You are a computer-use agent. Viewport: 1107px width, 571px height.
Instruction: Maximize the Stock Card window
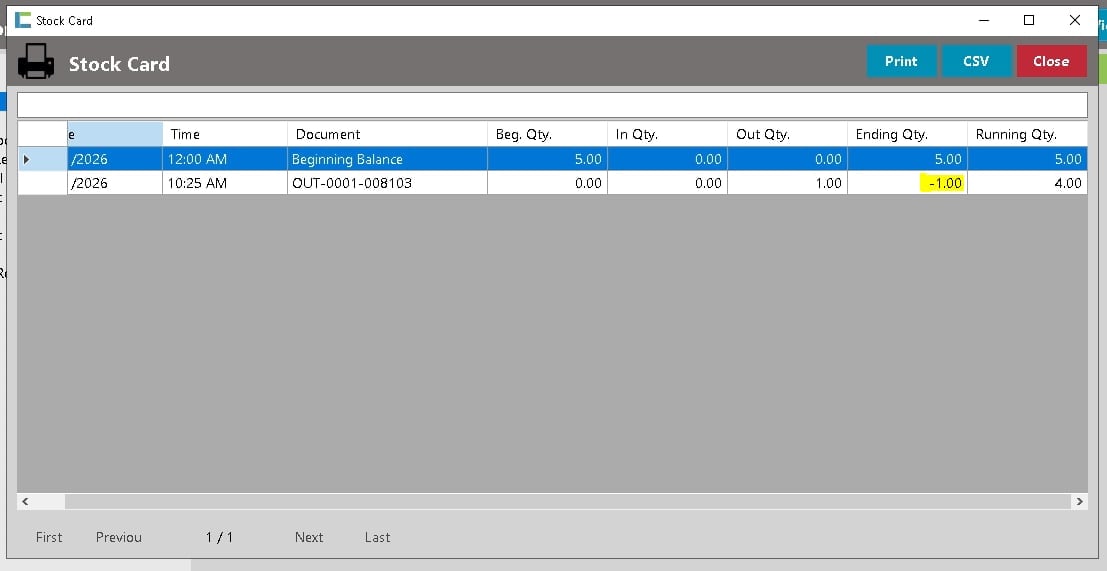[1028, 20]
